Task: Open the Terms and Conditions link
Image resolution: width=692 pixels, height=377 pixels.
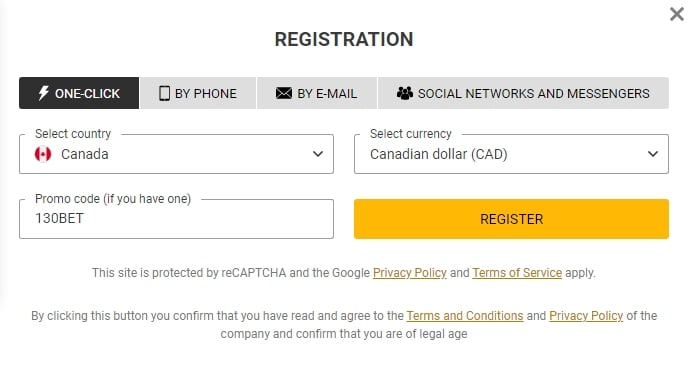Action: [465, 316]
